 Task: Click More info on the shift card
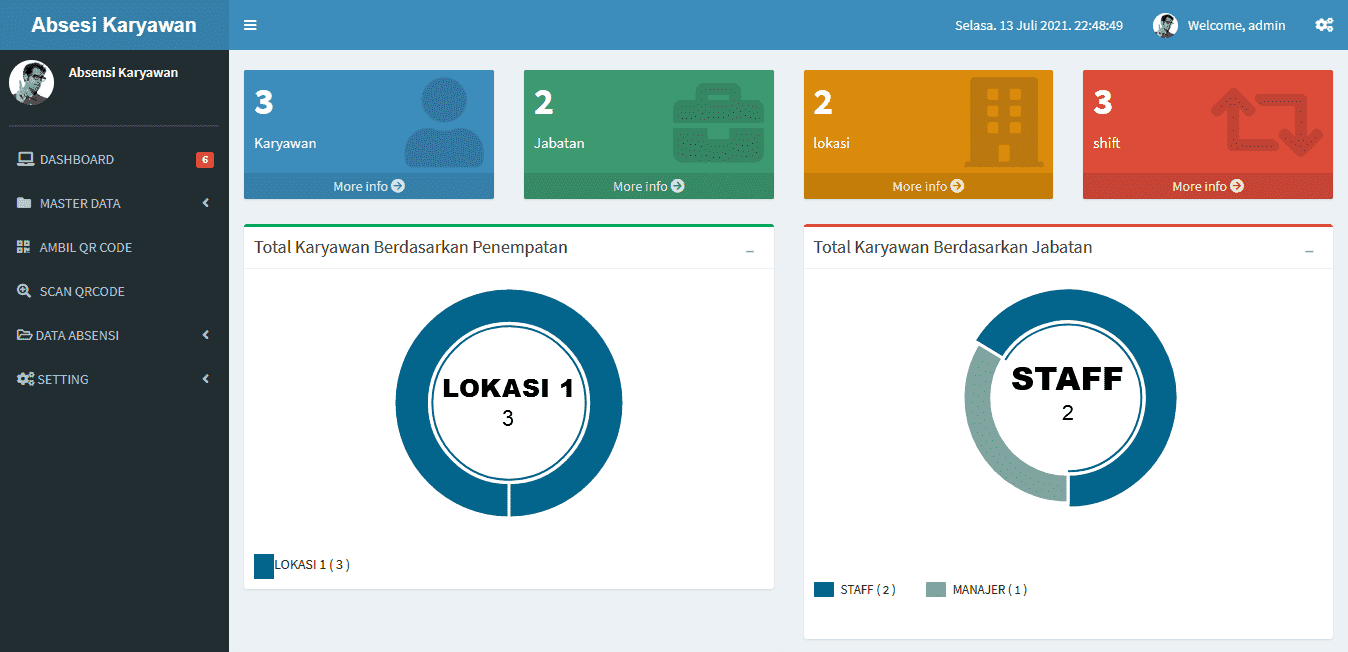(1207, 186)
